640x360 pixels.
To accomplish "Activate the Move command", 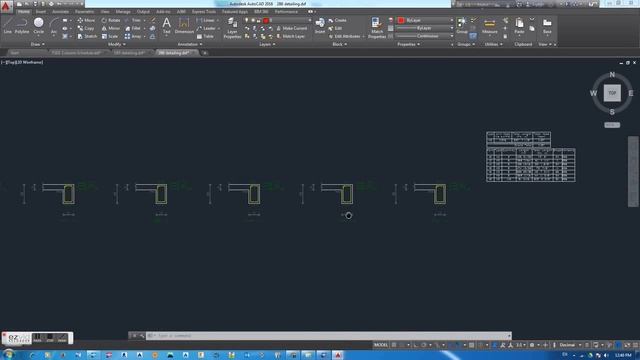I will point(86,20).
